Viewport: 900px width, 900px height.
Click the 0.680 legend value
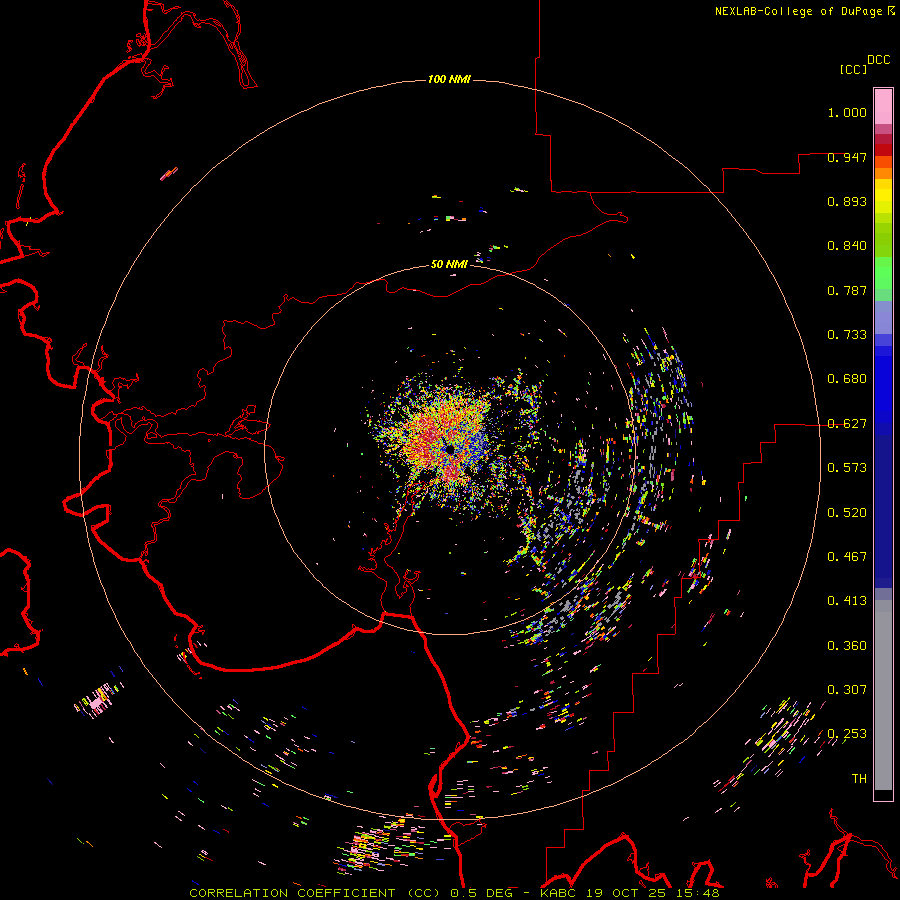(847, 379)
